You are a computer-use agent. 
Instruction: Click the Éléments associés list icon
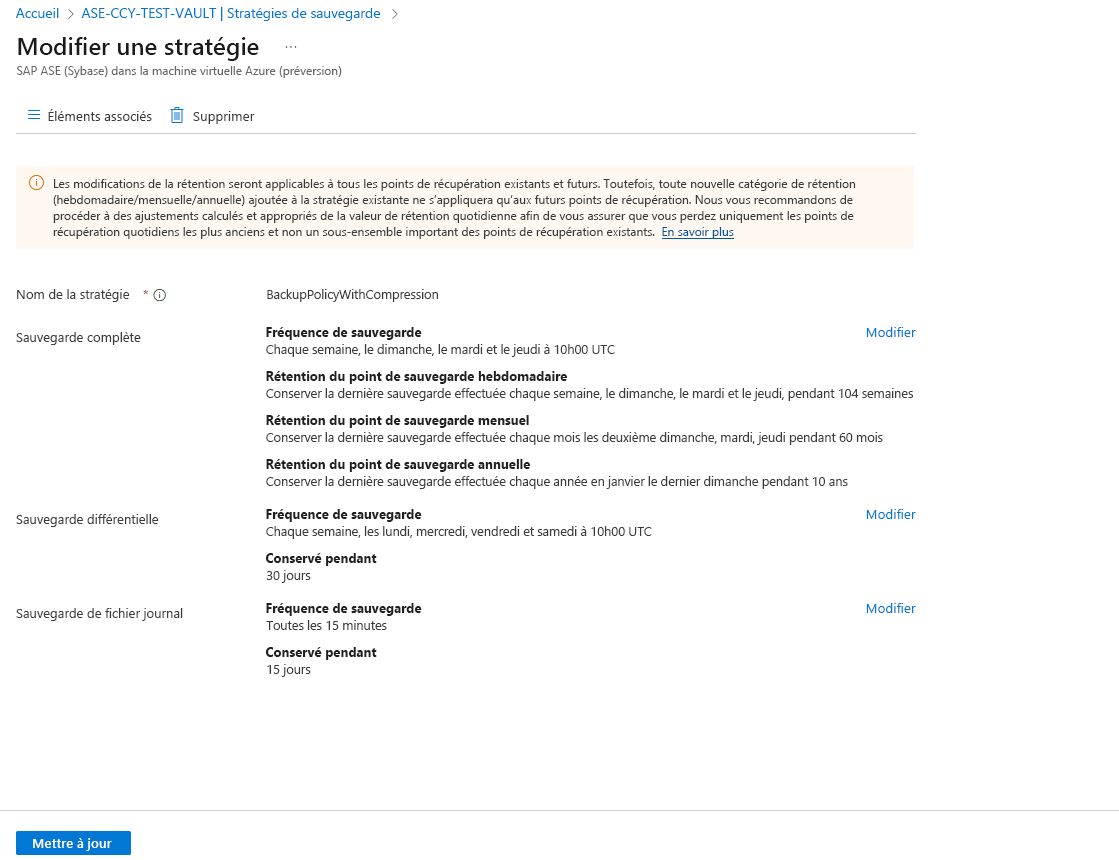click(32, 115)
